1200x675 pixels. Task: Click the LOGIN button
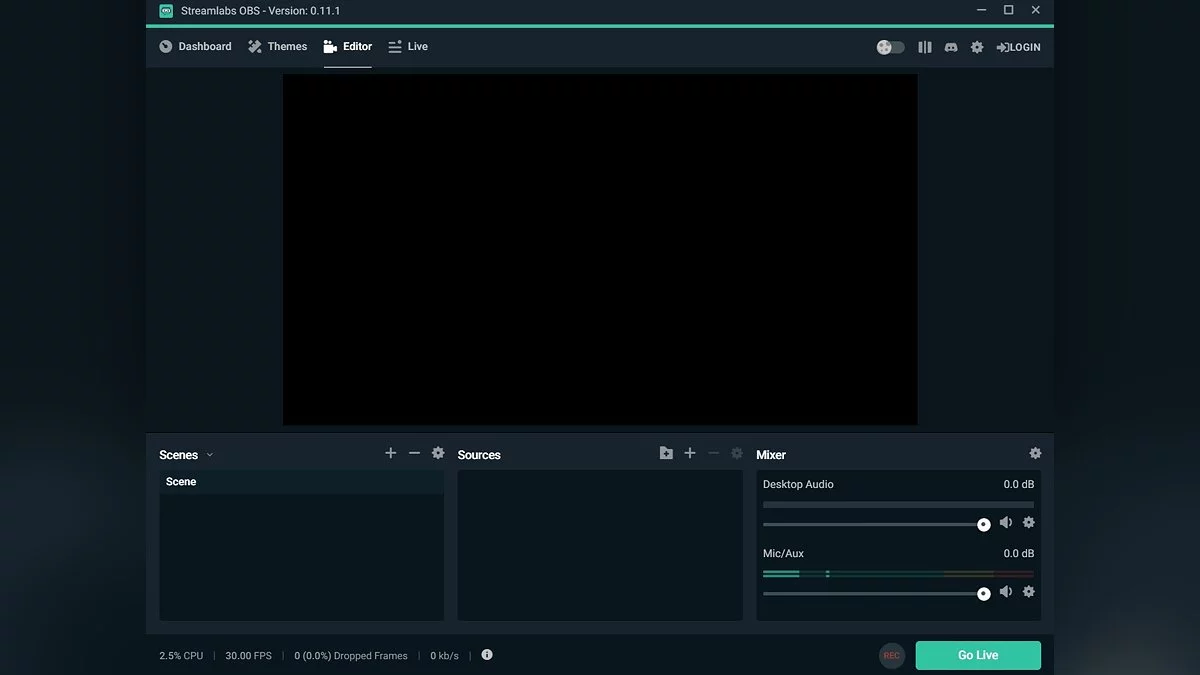click(x=1018, y=47)
